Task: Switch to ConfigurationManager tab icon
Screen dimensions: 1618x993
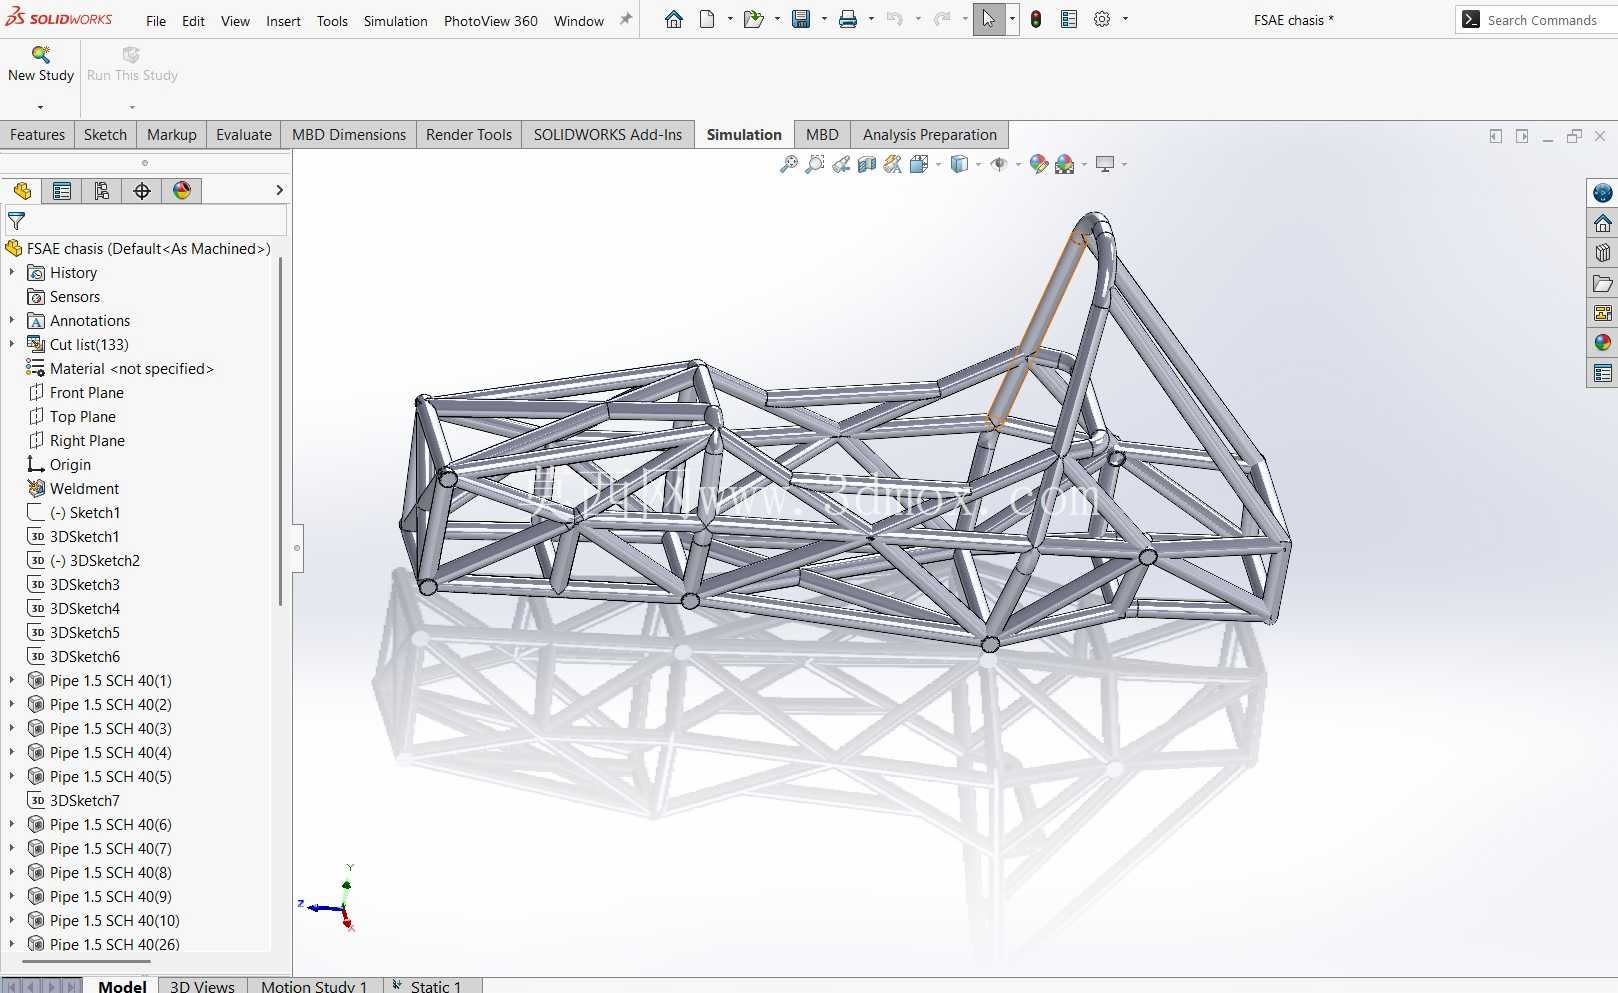Action: tap(102, 190)
